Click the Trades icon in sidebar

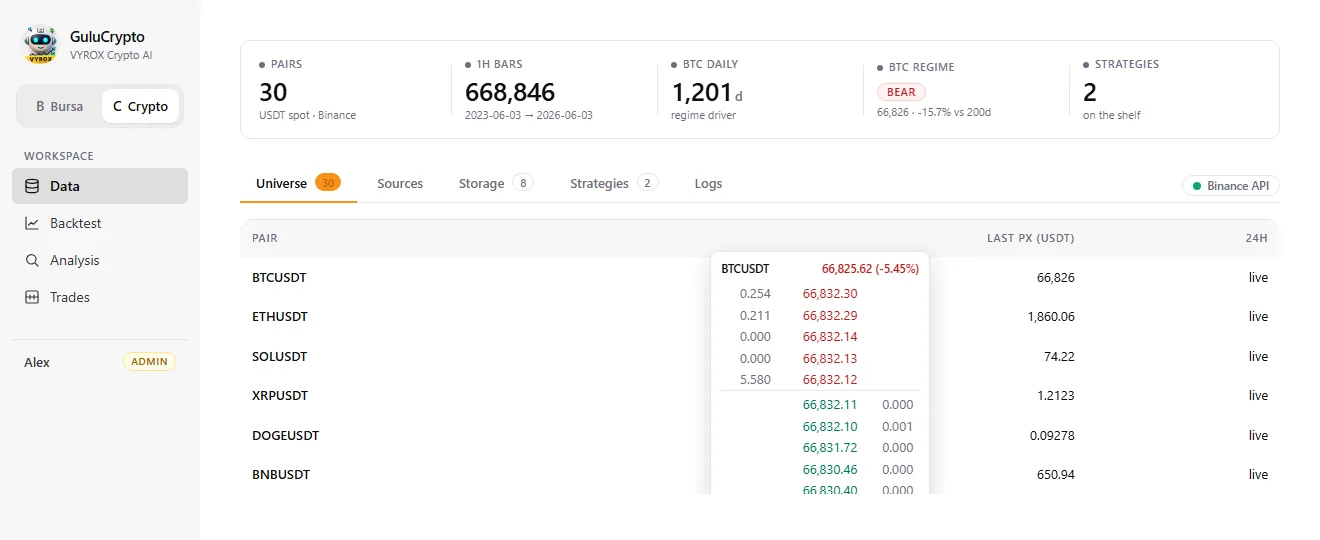32,297
